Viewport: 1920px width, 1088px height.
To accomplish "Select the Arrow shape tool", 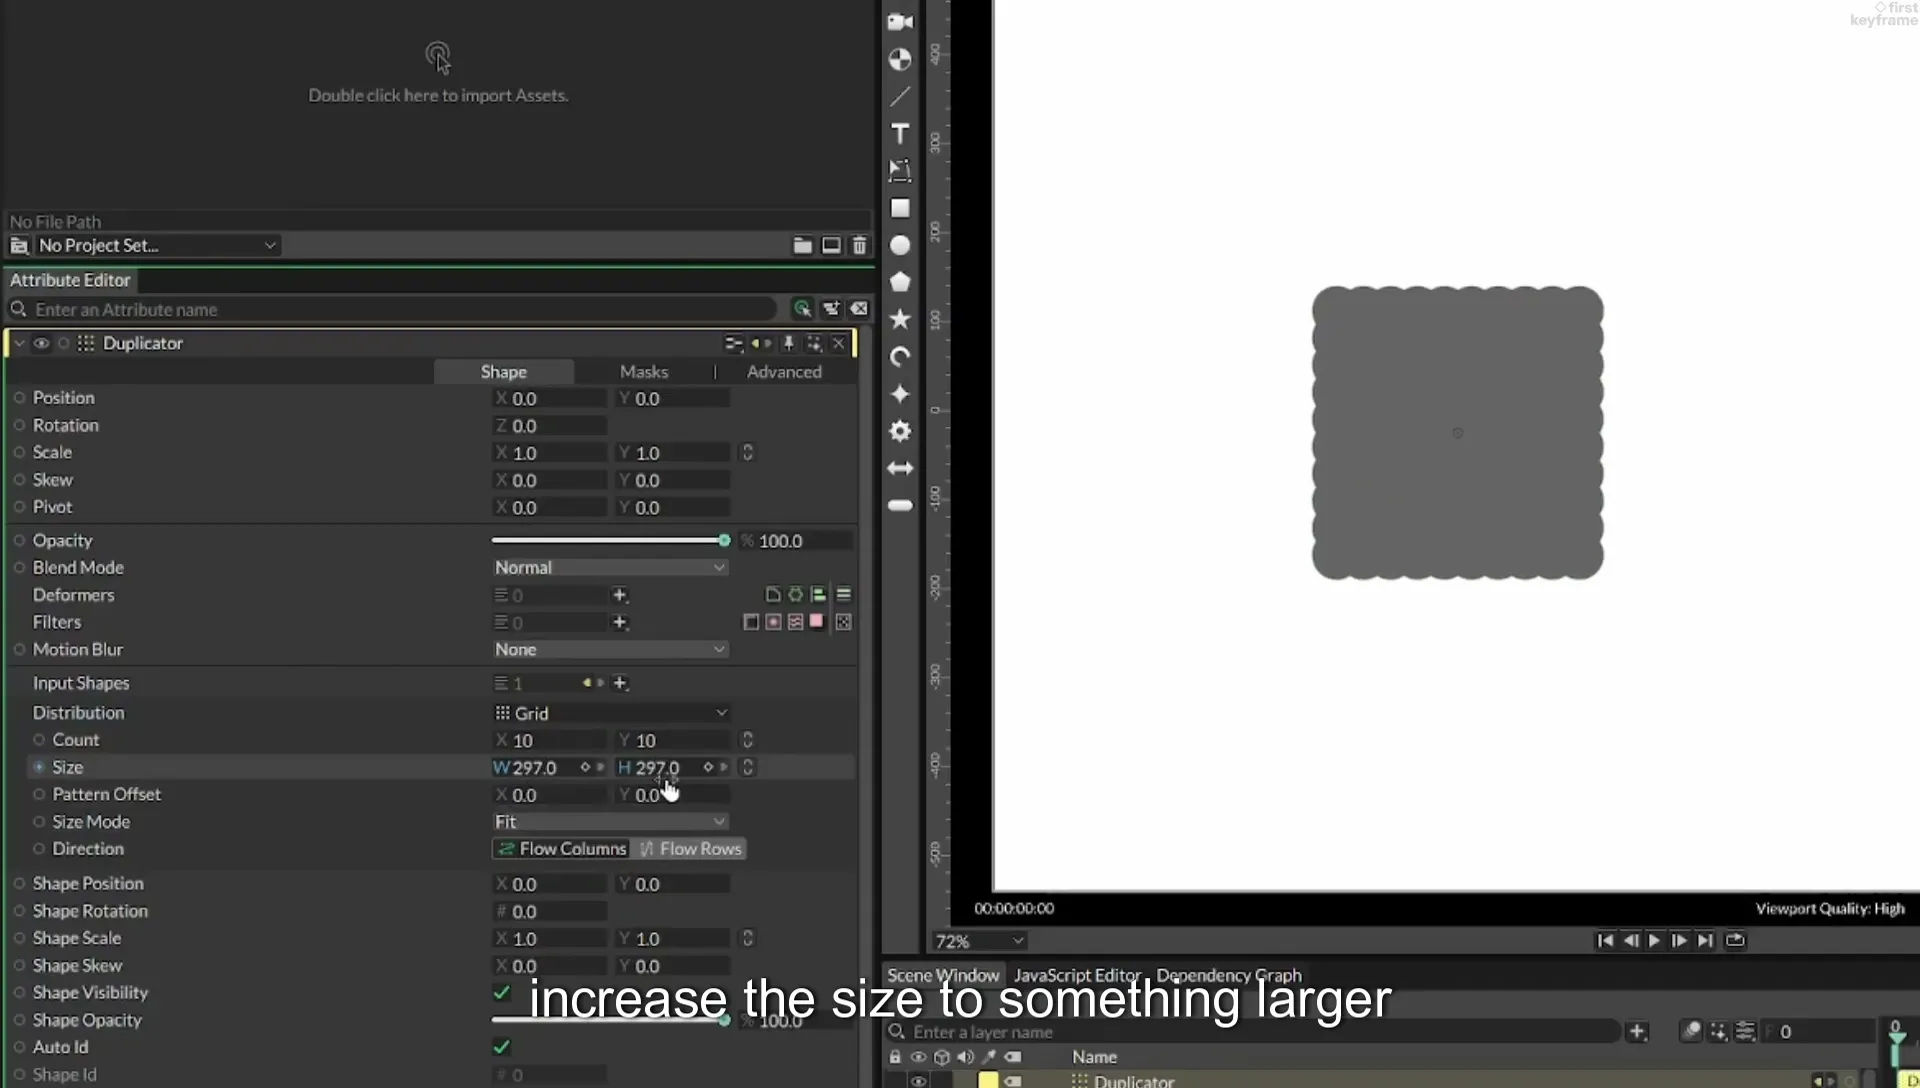I will 900,468.
